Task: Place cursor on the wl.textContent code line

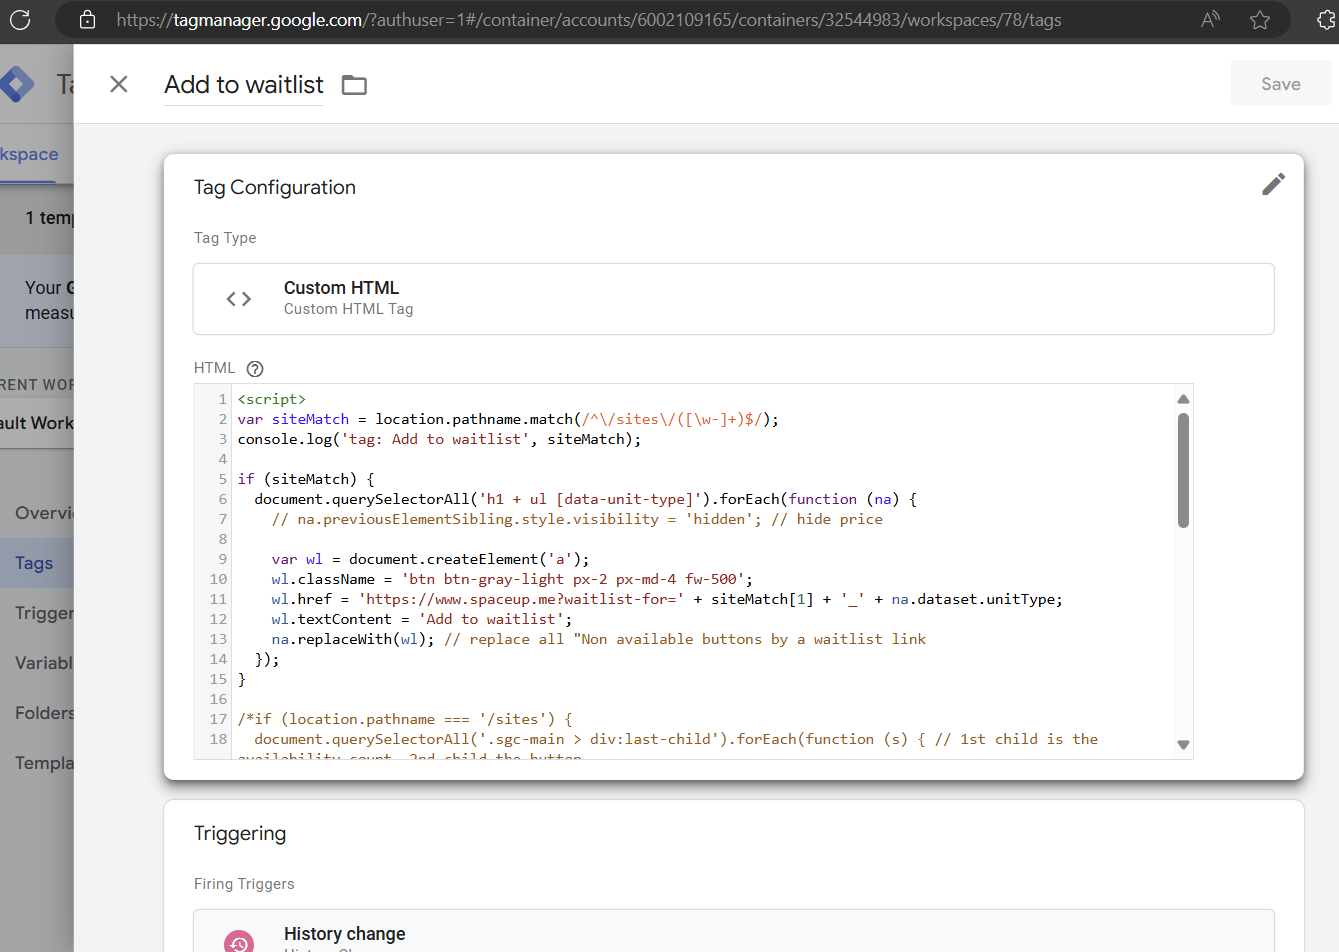Action: point(422,619)
